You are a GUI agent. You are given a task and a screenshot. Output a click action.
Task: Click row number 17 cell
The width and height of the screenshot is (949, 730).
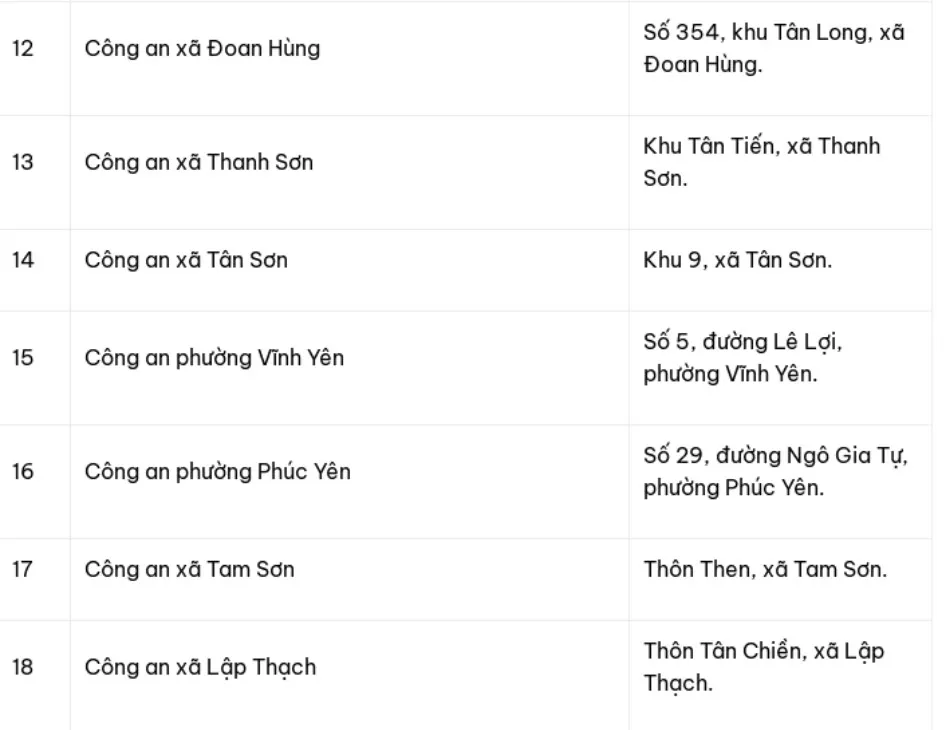pyautogui.click(x=34, y=579)
